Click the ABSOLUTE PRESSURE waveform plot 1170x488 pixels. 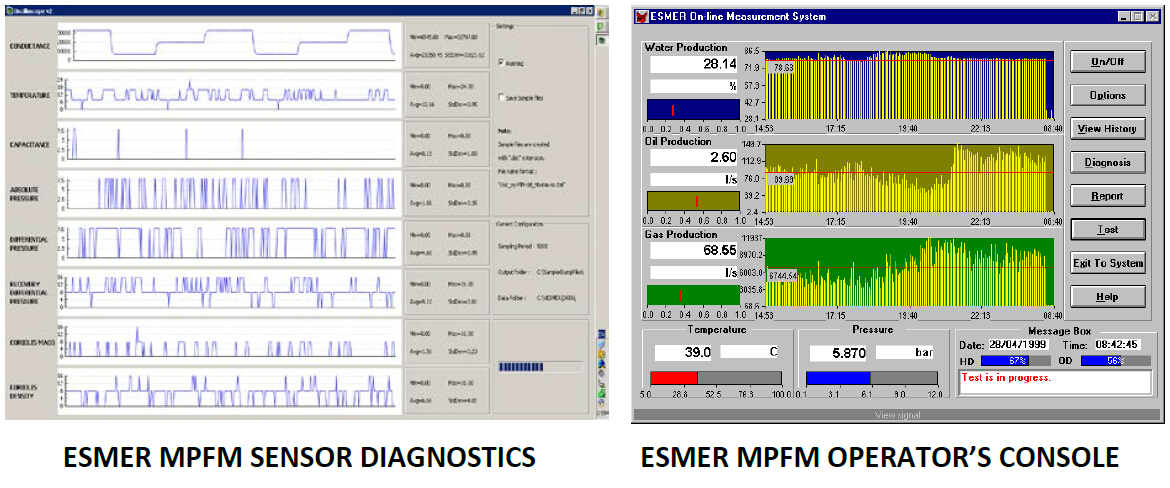click(230, 192)
